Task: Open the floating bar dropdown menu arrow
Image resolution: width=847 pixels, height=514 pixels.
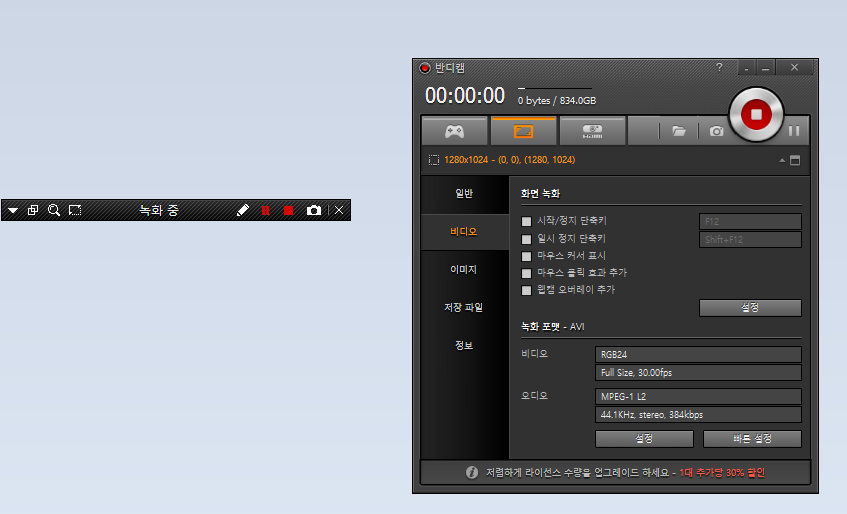Action: (13, 210)
